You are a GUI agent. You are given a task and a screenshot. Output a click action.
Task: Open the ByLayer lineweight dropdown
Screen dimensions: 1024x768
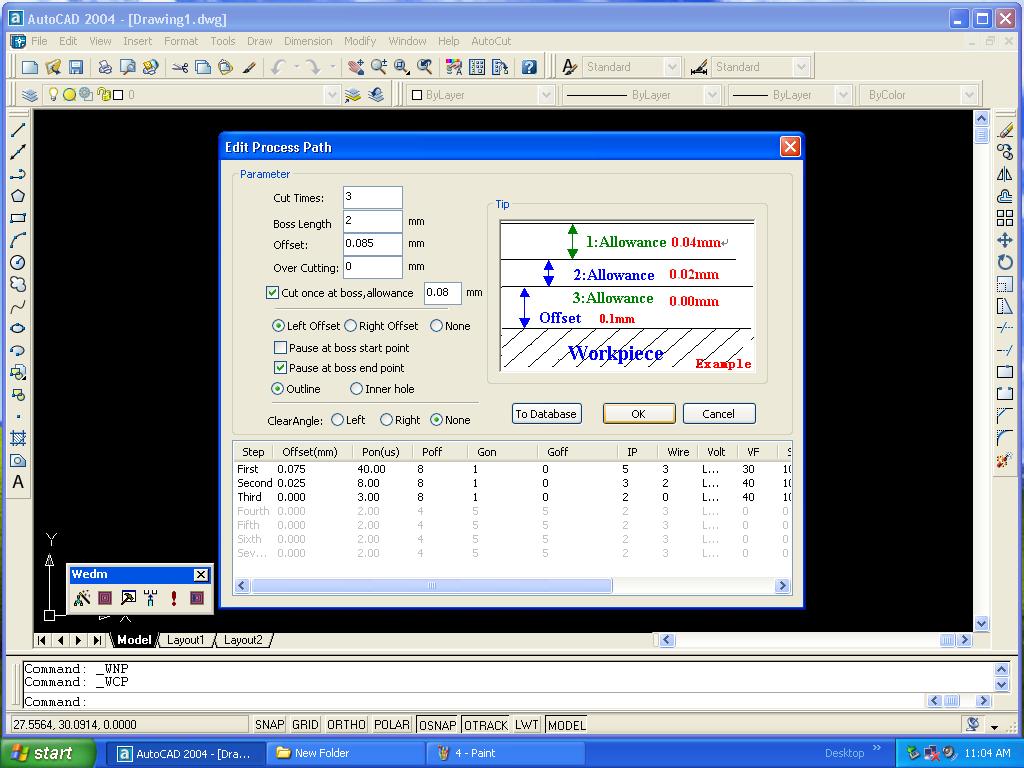(x=843, y=95)
